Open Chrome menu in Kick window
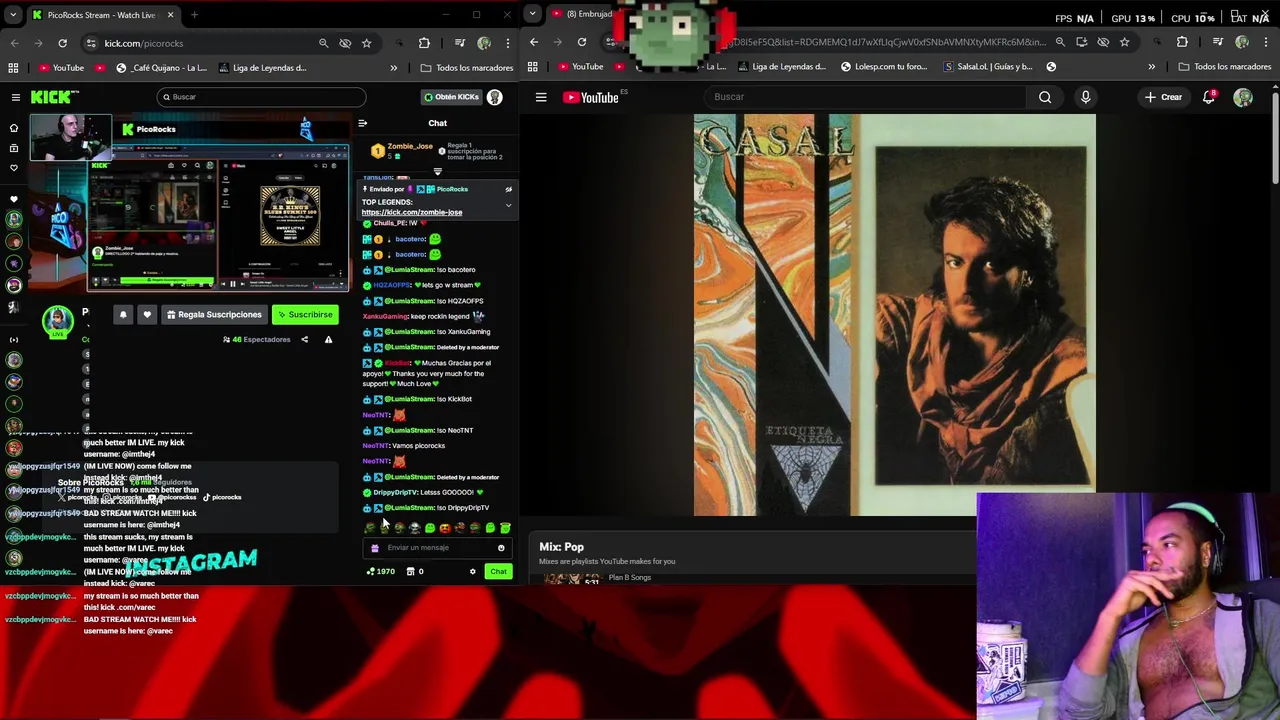Image resolution: width=1280 pixels, height=720 pixels. 508,43
